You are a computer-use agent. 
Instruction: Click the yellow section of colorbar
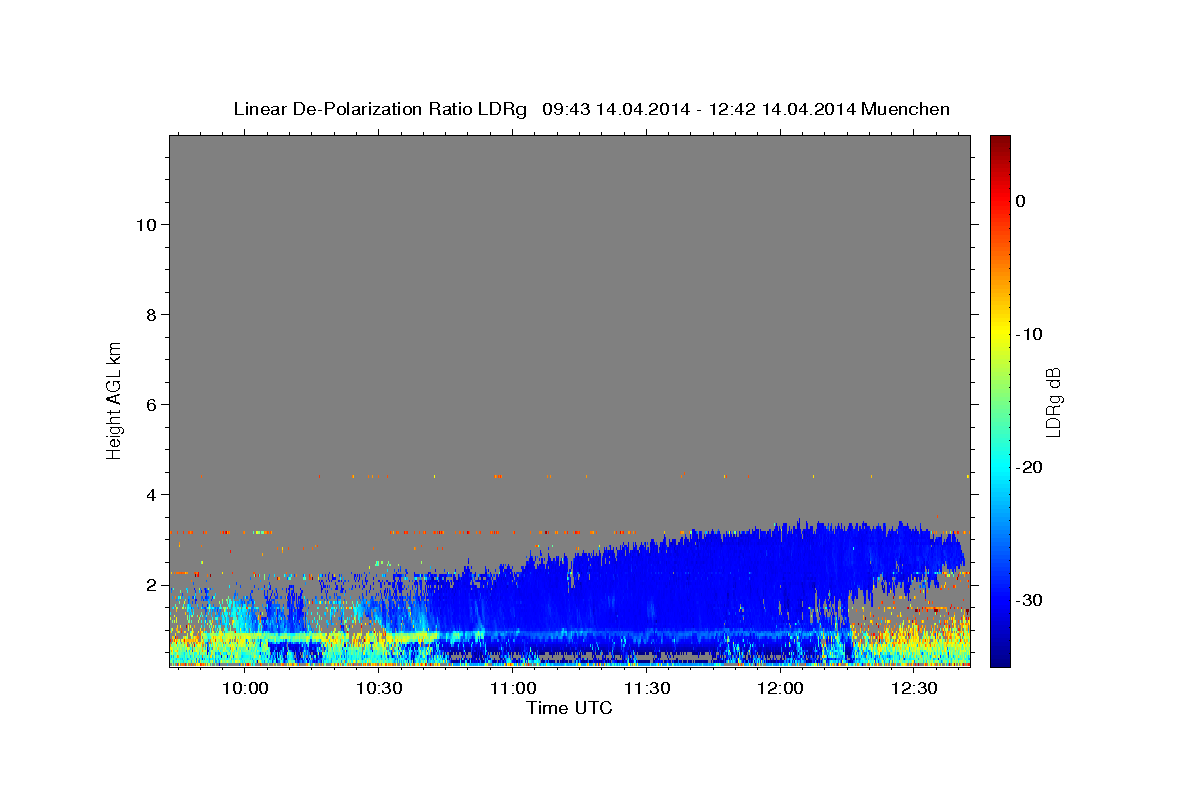coord(1000,330)
